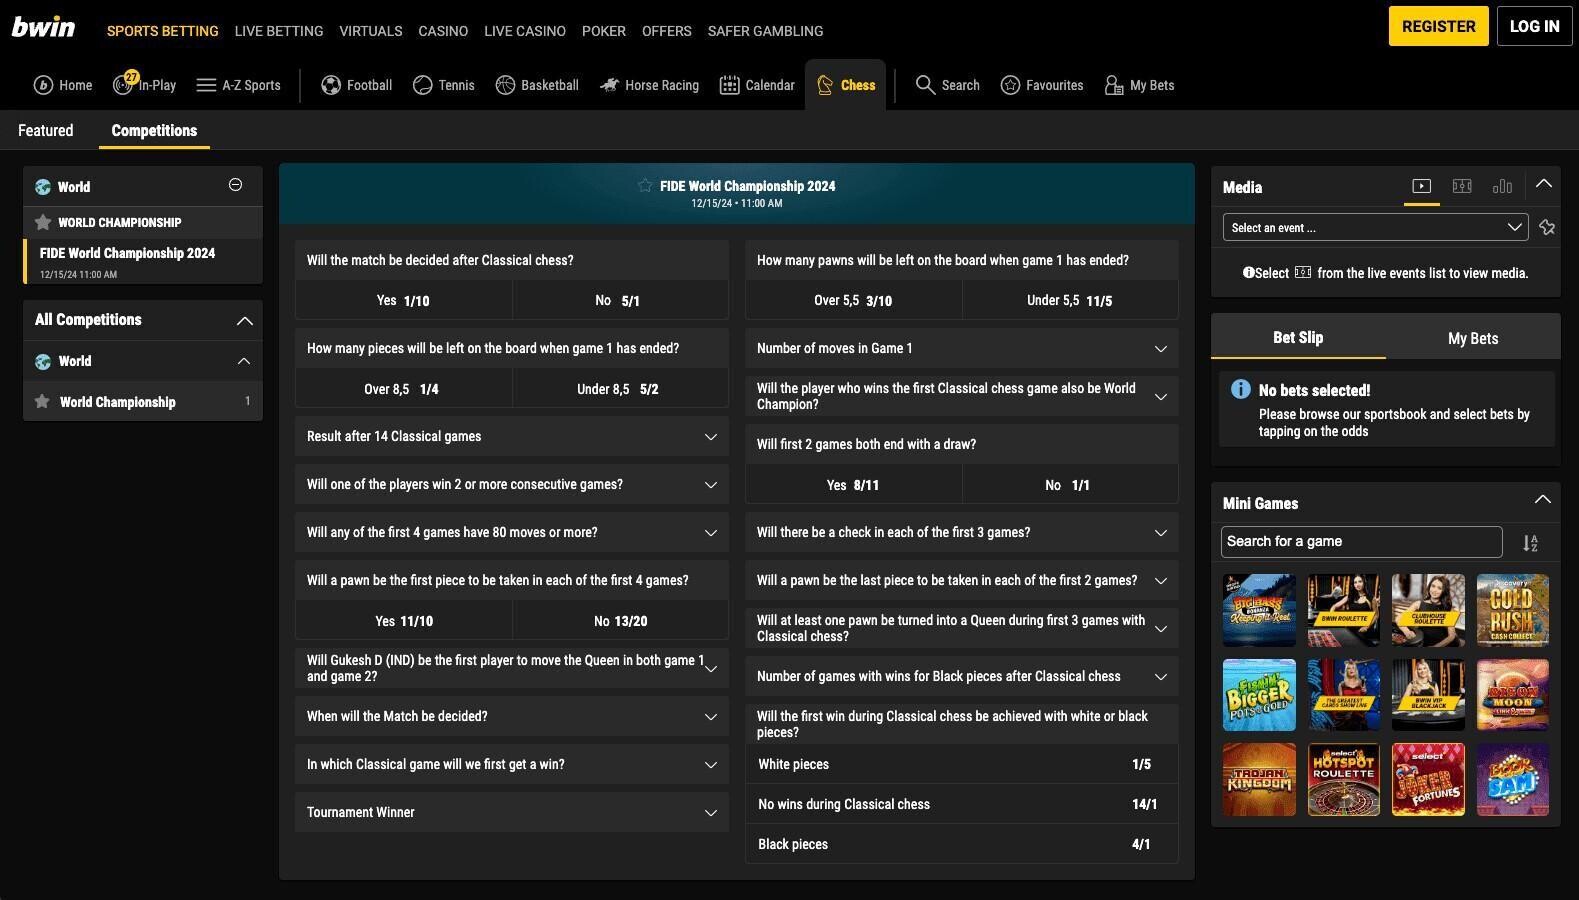Sort mini games with A-Z sort icon

tap(1530, 543)
